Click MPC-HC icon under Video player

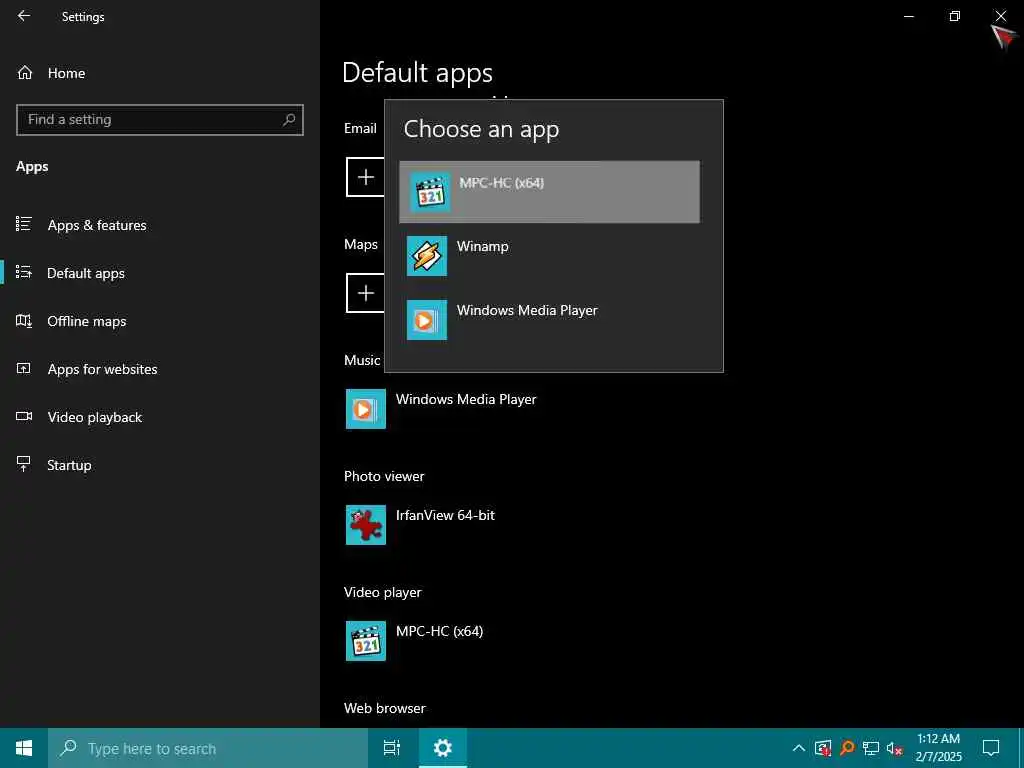(x=366, y=641)
